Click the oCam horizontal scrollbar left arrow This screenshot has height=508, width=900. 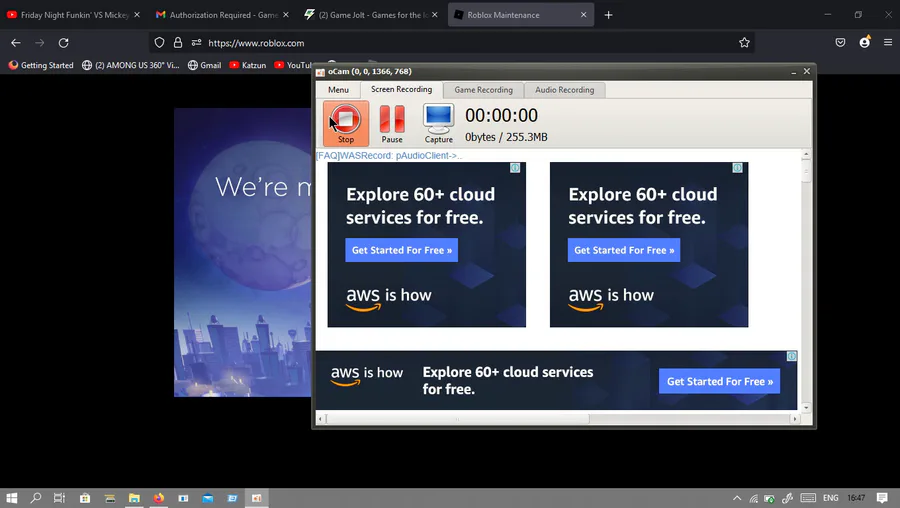(320, 419)
